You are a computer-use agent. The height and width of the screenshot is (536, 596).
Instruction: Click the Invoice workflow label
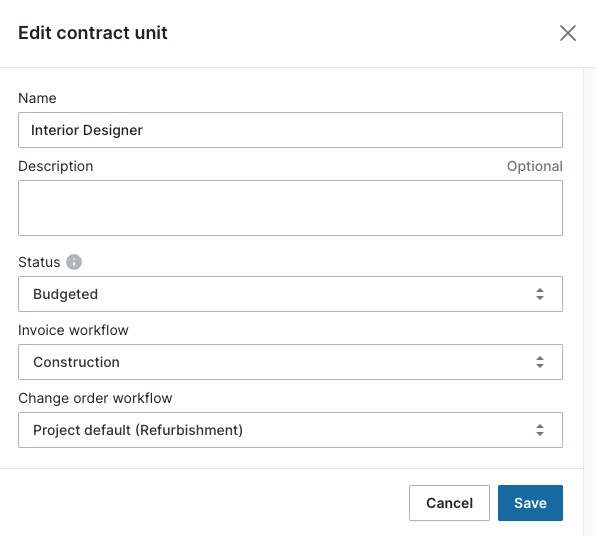point(73,330)
